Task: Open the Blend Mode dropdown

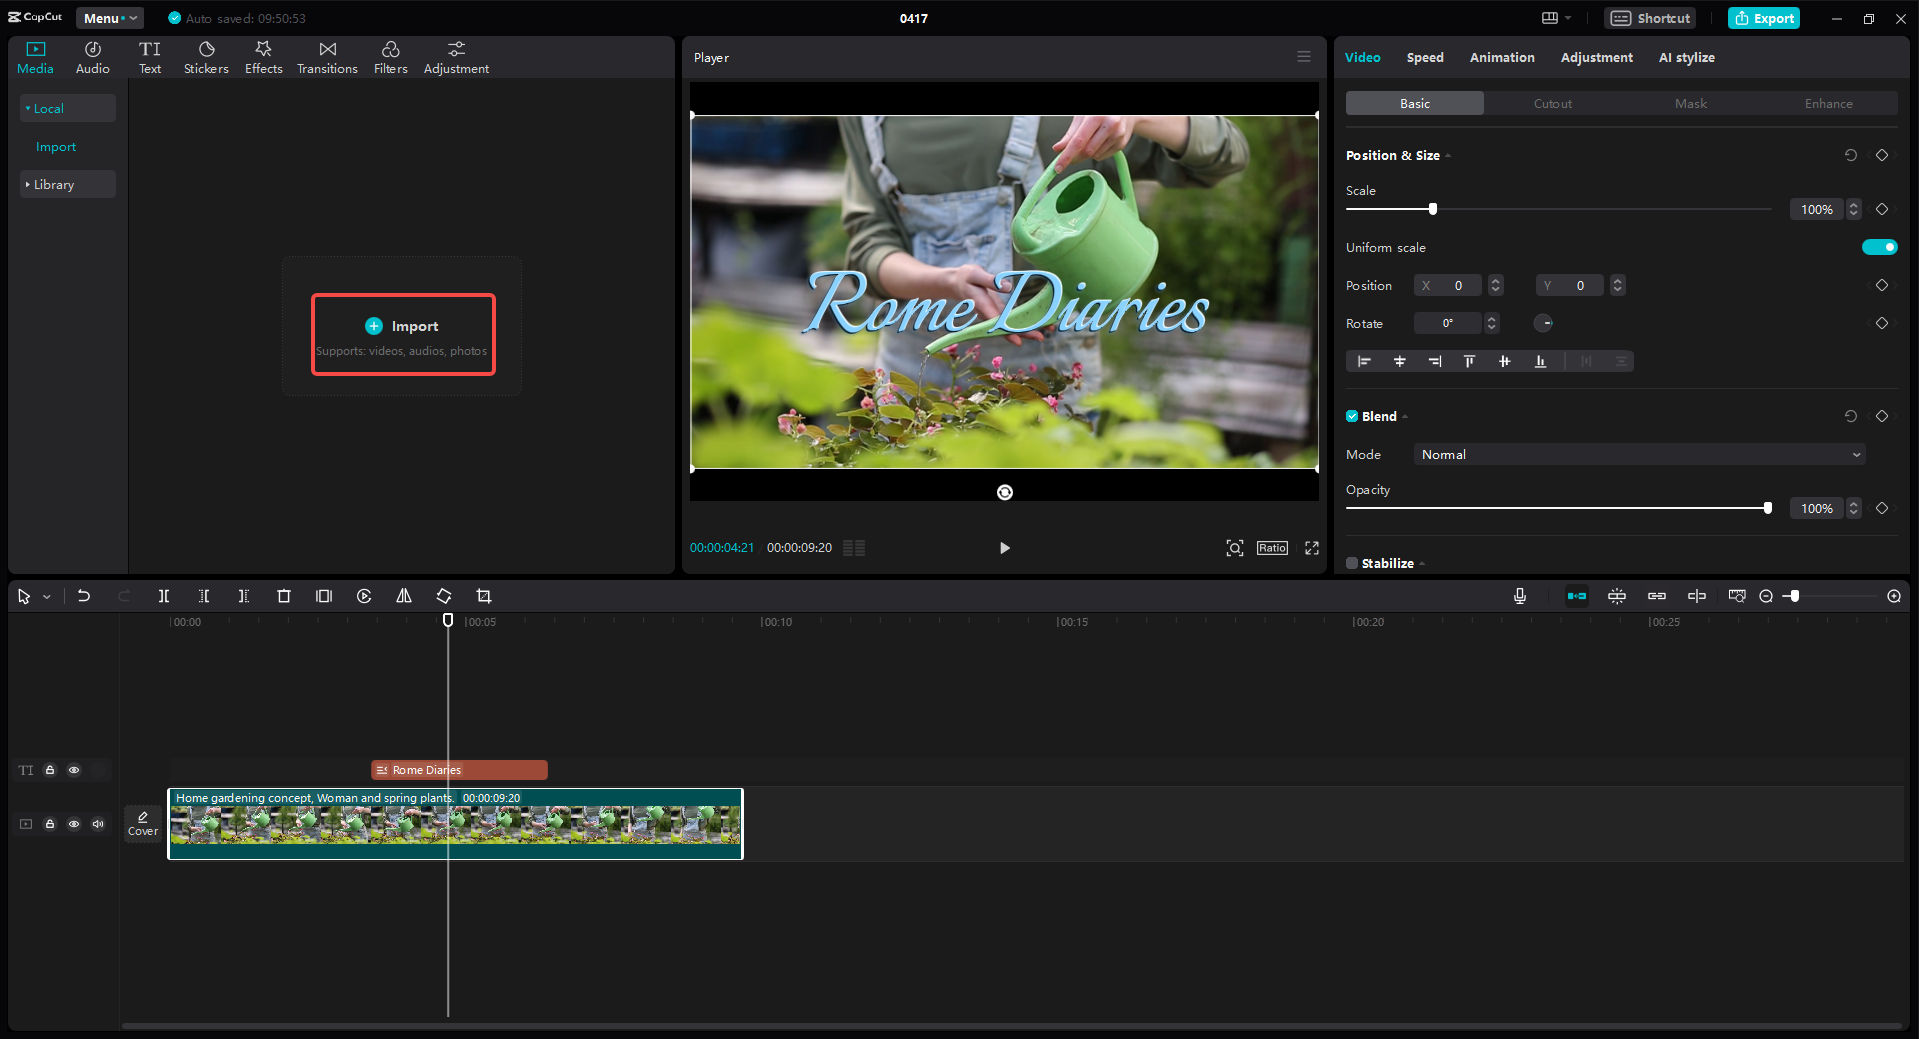Action: [1637, 454]
